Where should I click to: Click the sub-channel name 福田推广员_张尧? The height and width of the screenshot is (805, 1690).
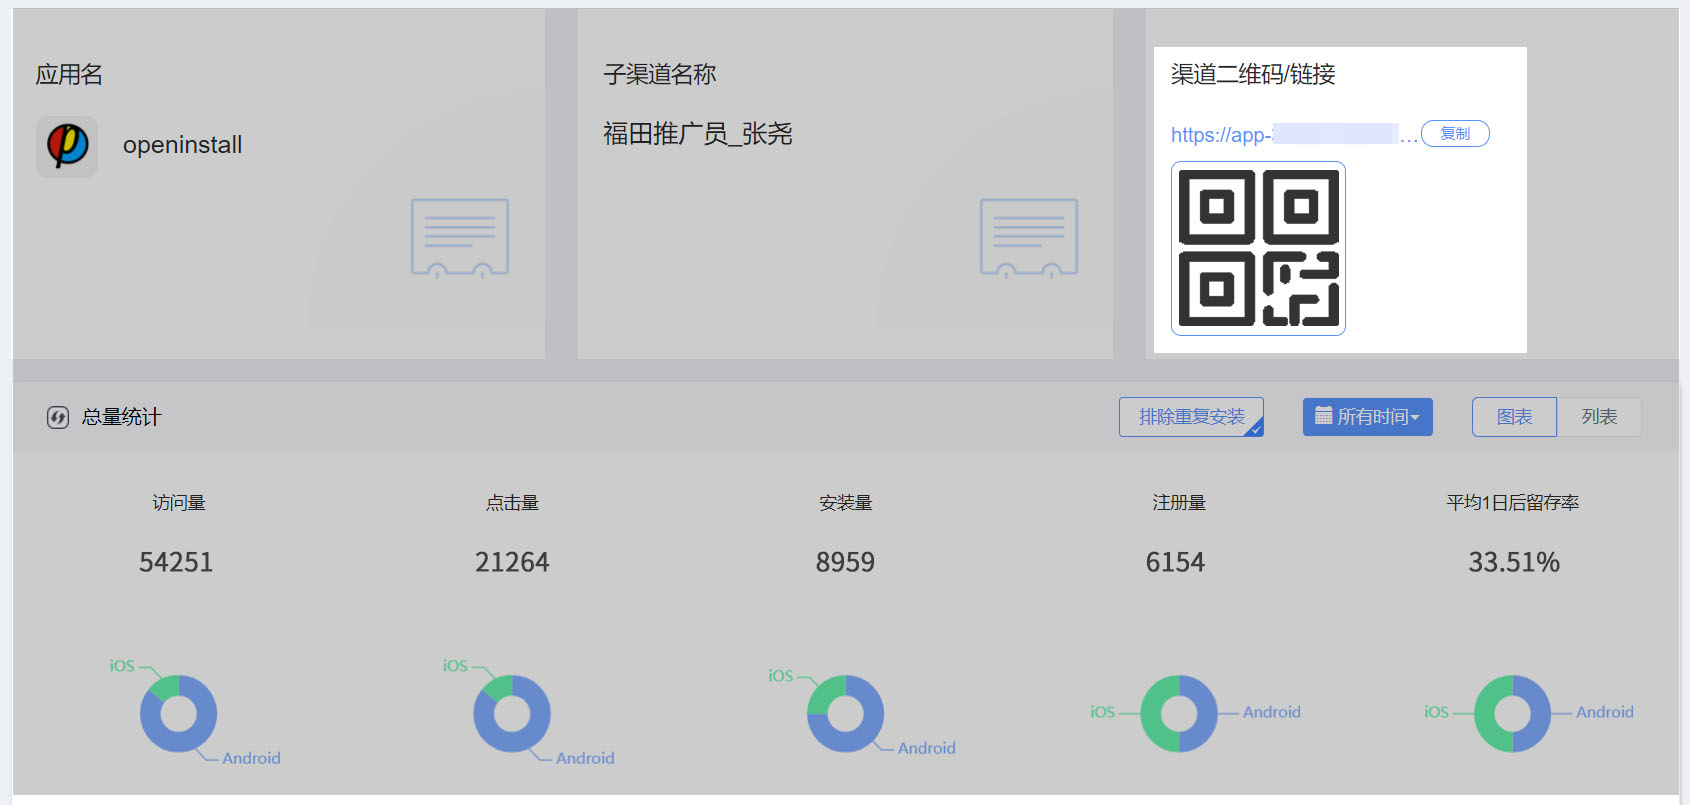coord(698,134)
